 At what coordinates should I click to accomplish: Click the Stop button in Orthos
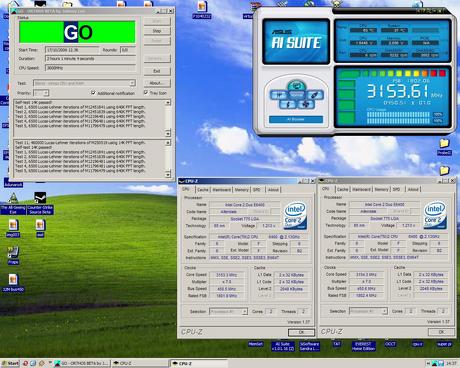(x=157, y=31)
